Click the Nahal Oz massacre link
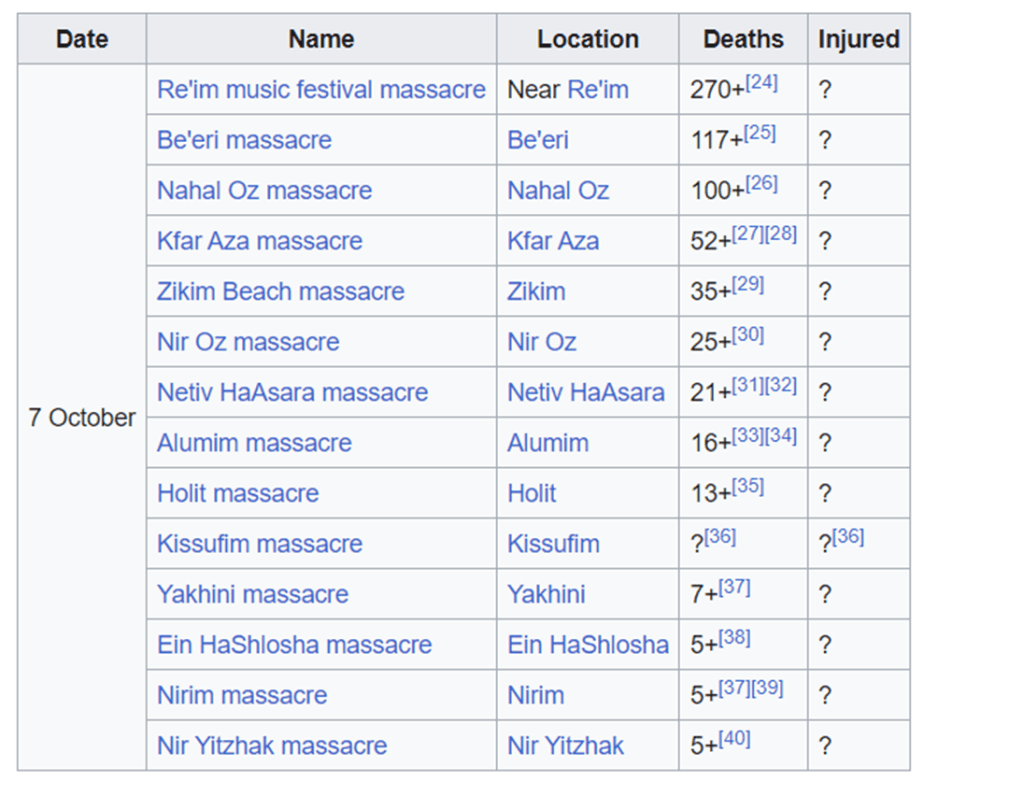 tap(264, 191)
